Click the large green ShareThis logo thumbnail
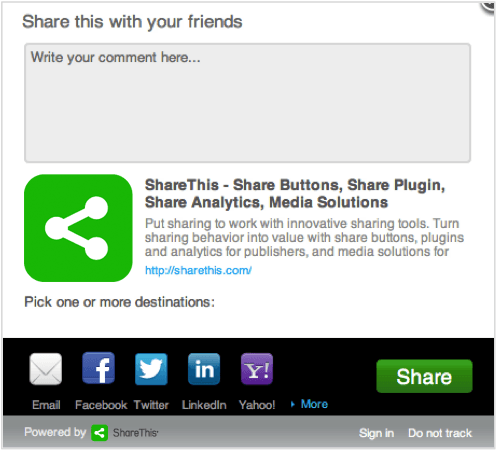This screenshot has height=450, width=497. [x=78, y=228]
